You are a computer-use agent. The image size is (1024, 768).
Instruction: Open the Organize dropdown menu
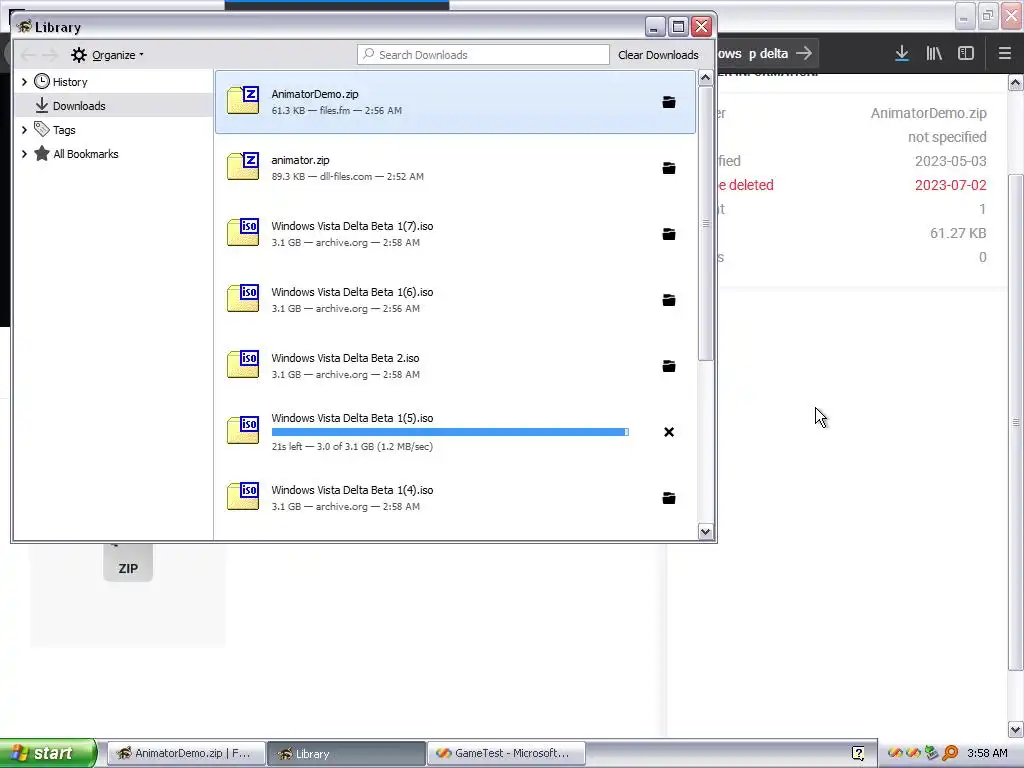point(108,55)
